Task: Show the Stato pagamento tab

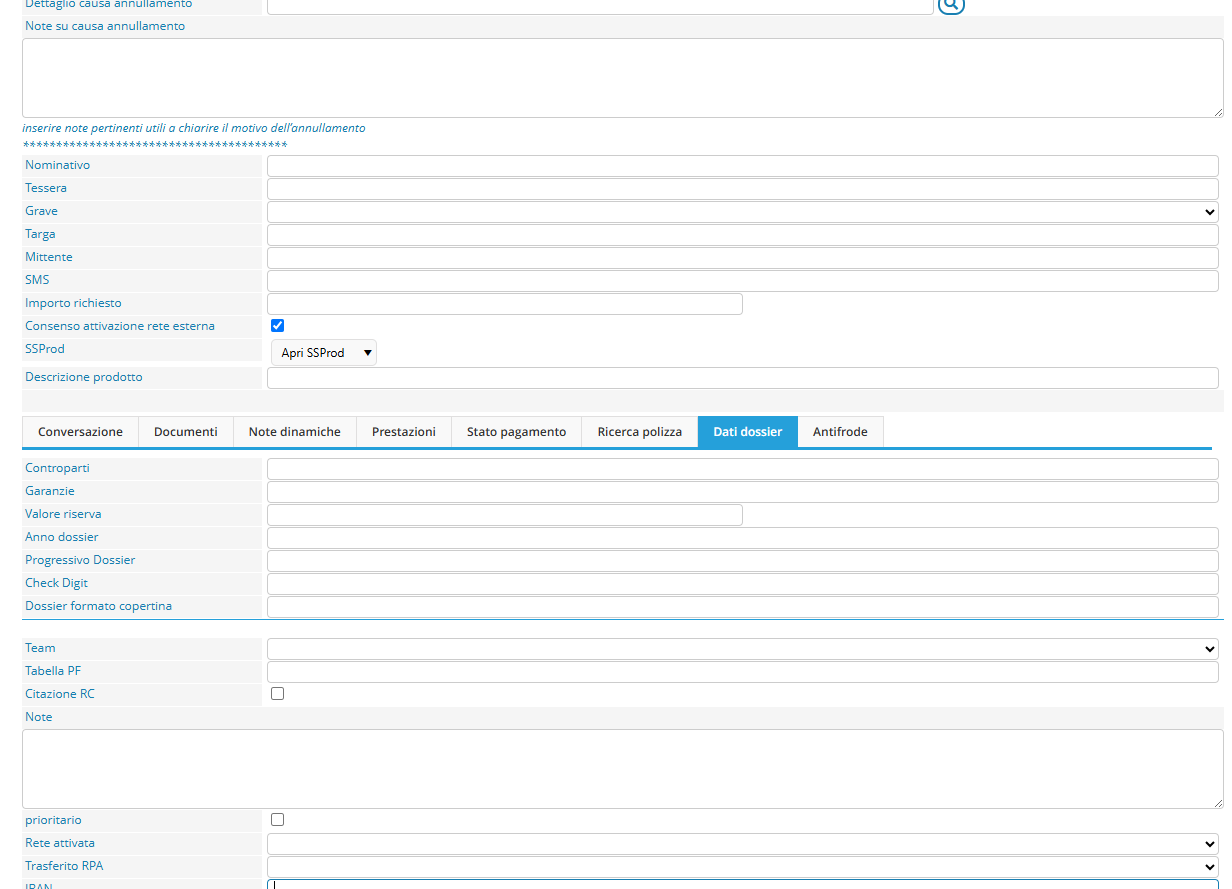Action: click(x=516, y=432)
